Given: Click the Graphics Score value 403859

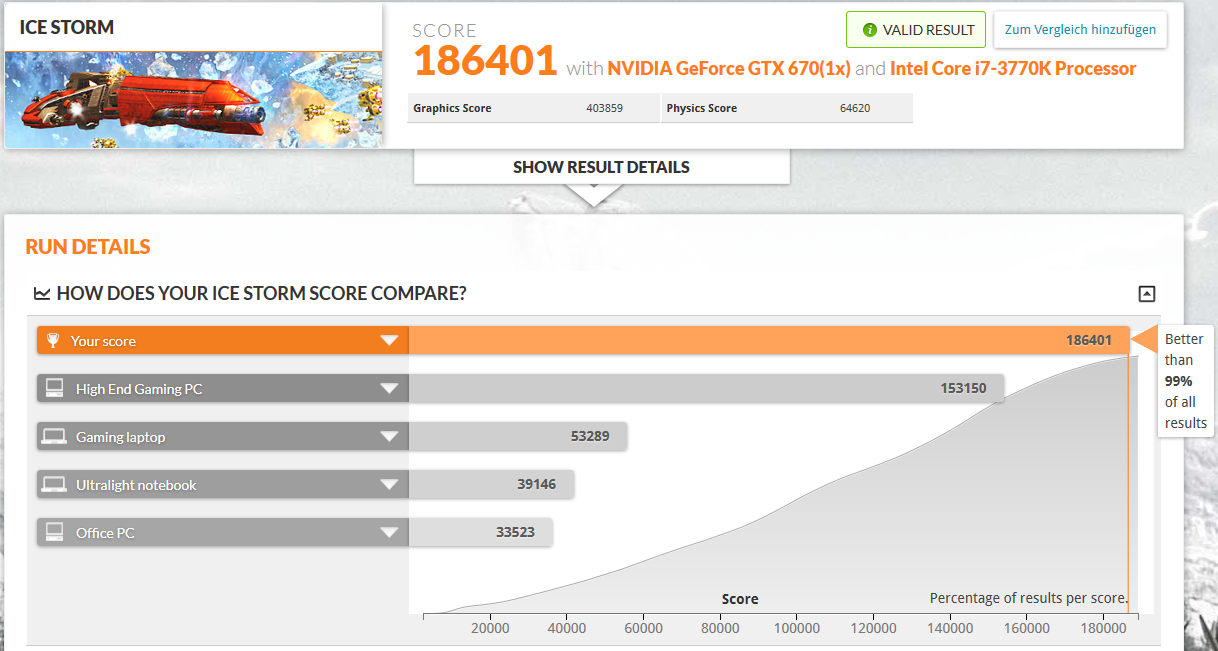Looking at the screenshot, I should [605, 108].
